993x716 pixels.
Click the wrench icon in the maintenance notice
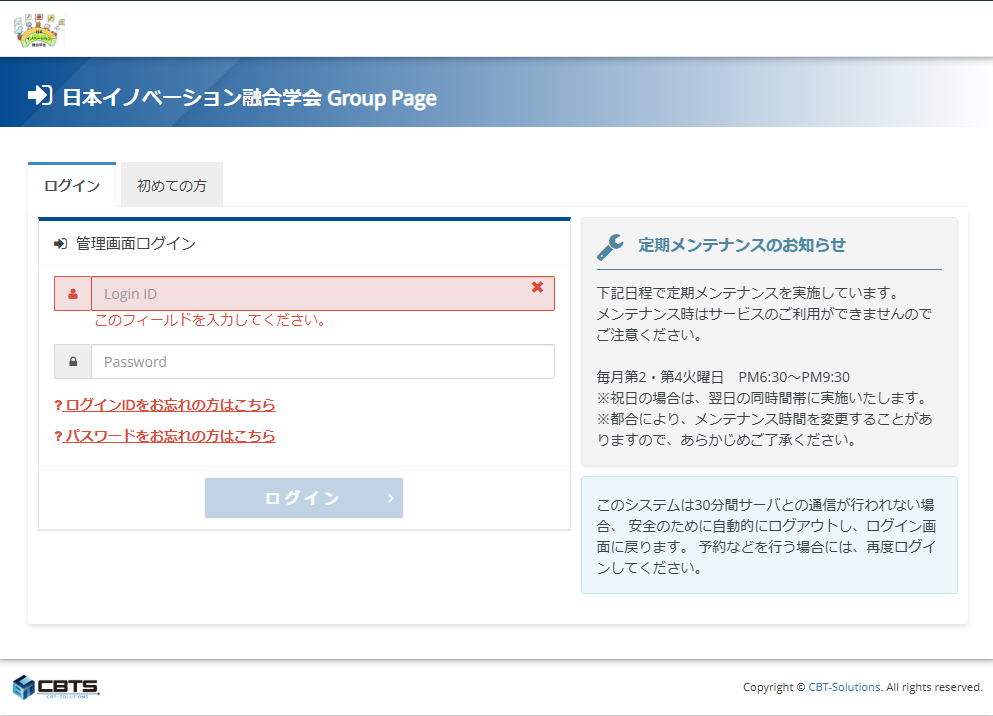click(610, 246)
